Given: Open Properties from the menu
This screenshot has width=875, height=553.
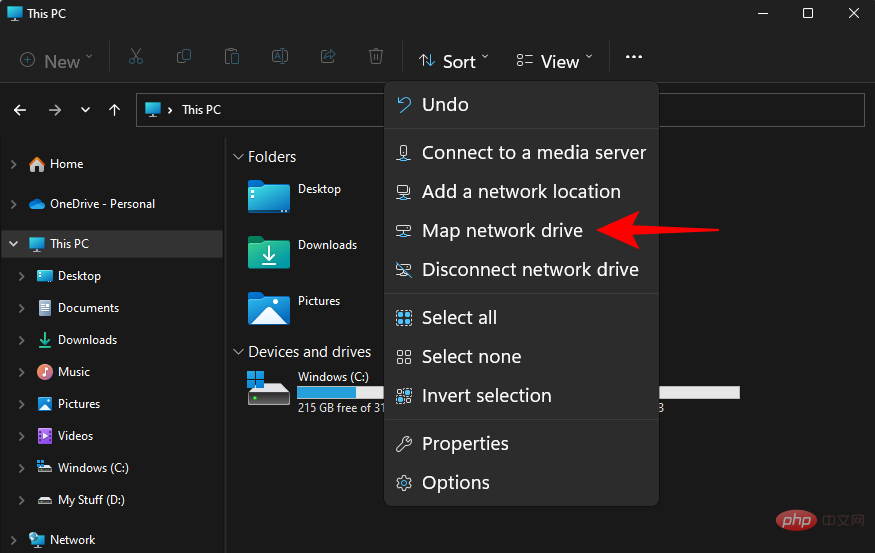Looking at the screenshot, I should pyautogui.click(x=521, y=444).
